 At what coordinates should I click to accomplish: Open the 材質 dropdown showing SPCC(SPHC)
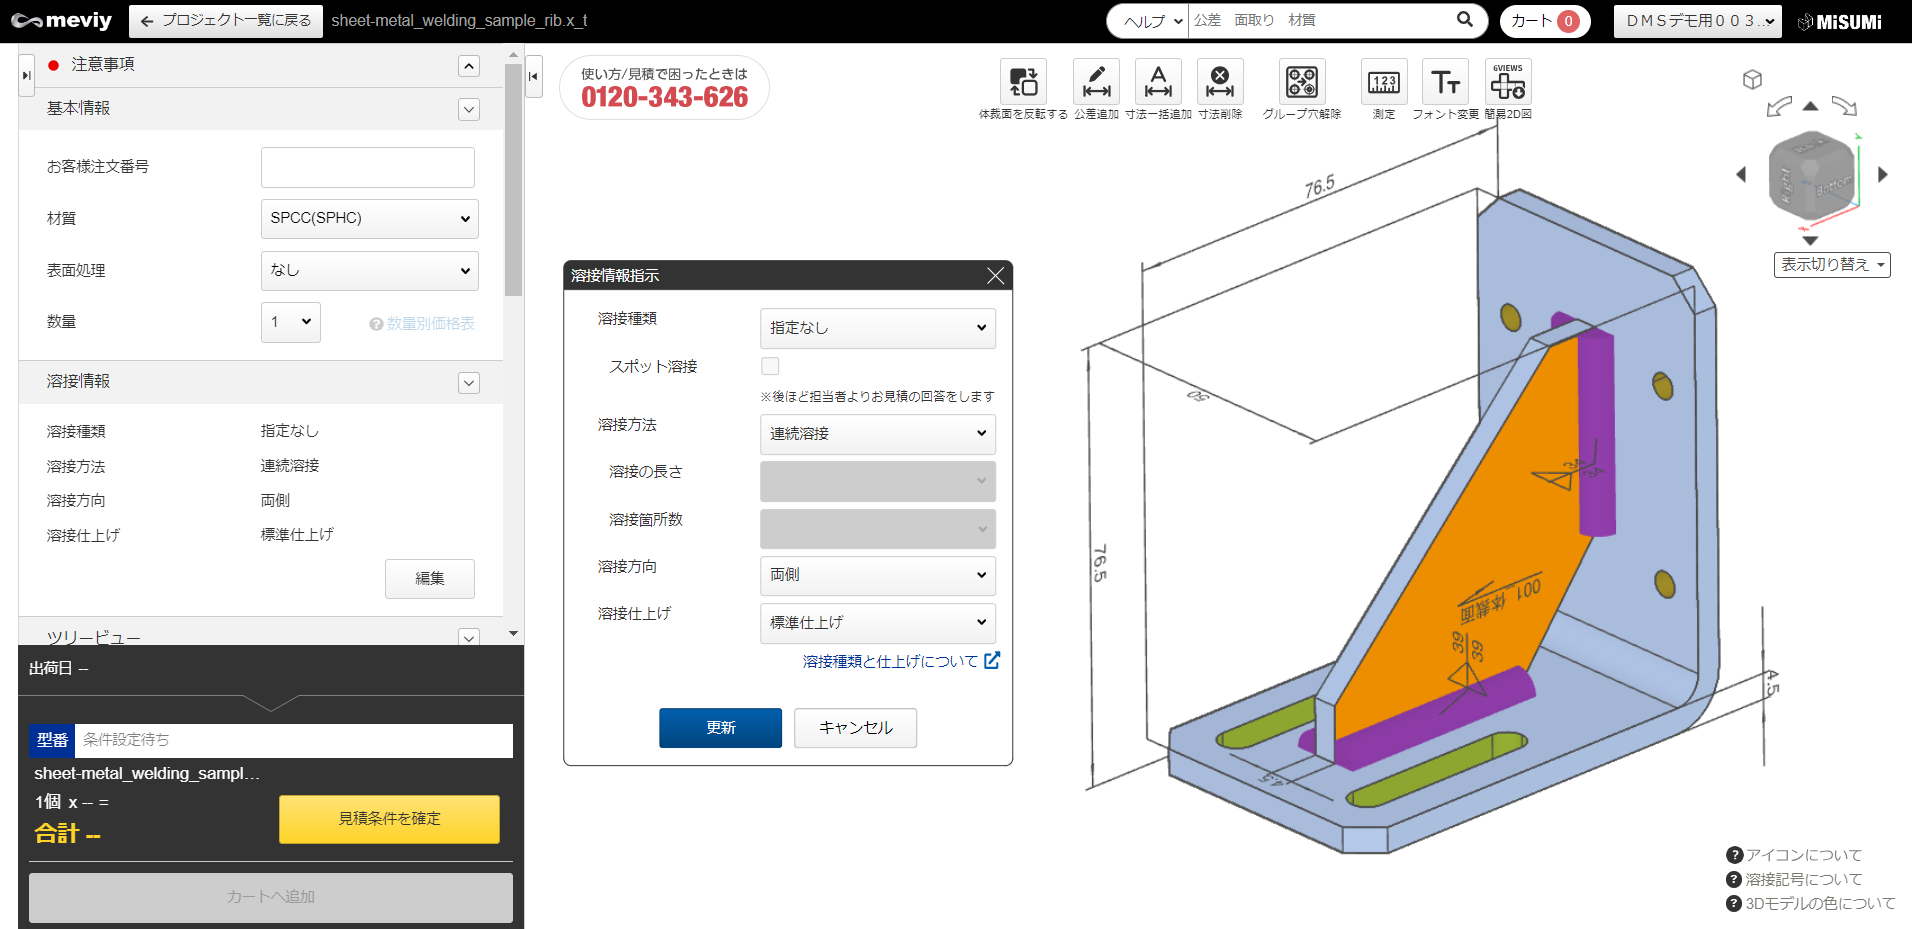(x=369, y=218)
